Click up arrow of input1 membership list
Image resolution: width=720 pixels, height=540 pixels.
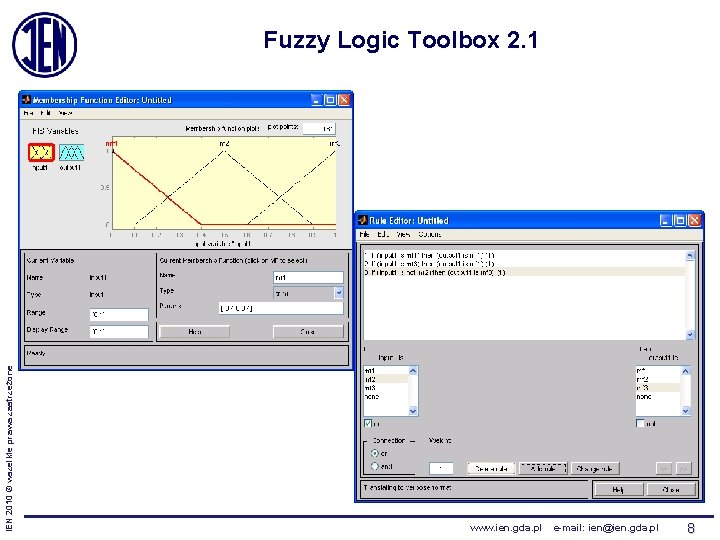(413, 371)
